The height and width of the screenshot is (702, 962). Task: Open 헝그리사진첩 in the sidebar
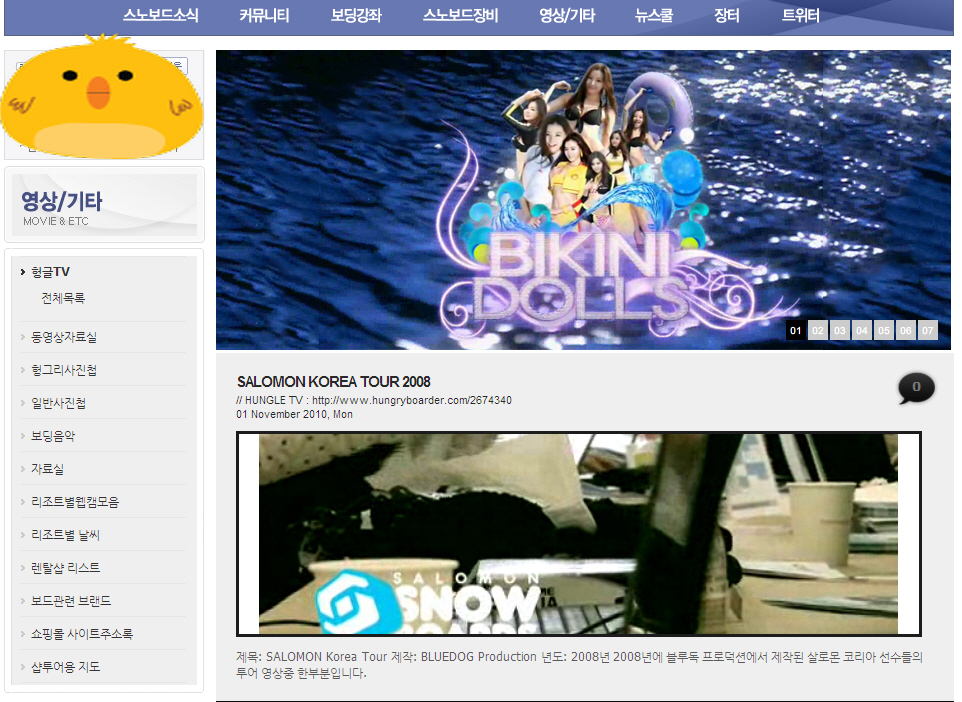[x=64, y=370]
